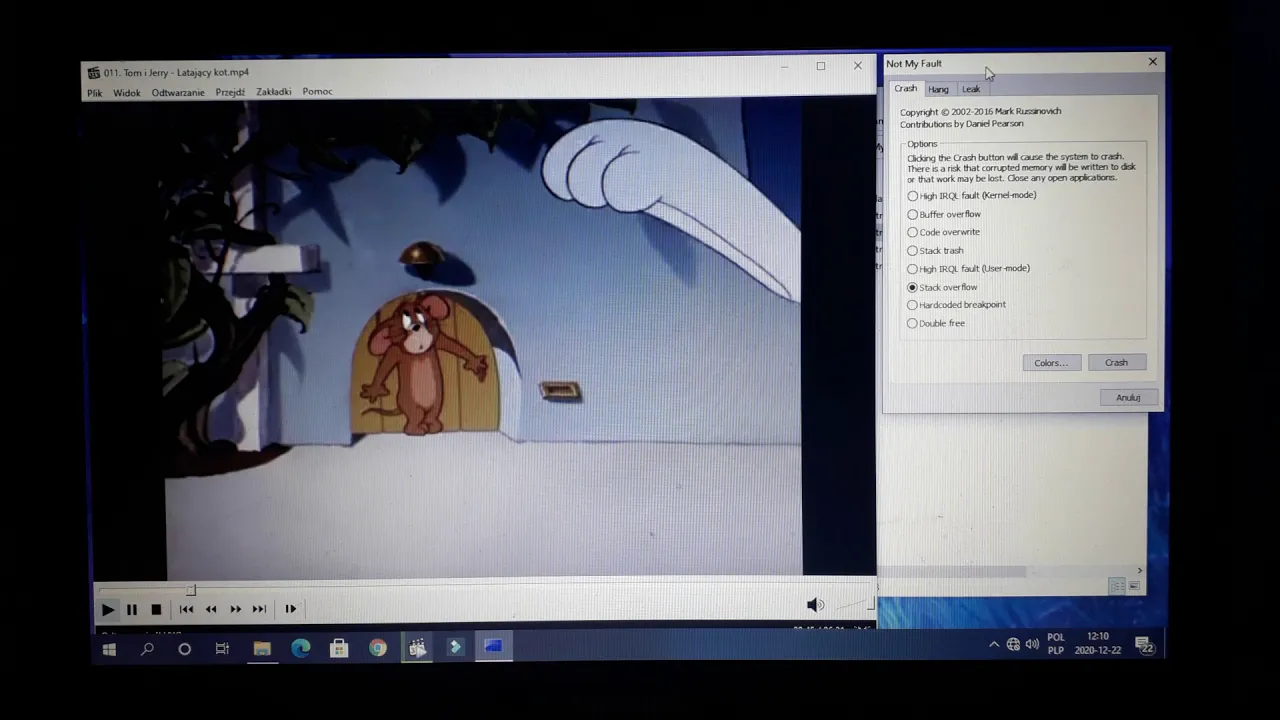The width and height of the screenshot is (1280, 720).
Task: Open the network tray icon
Action: click(1013, 645)
